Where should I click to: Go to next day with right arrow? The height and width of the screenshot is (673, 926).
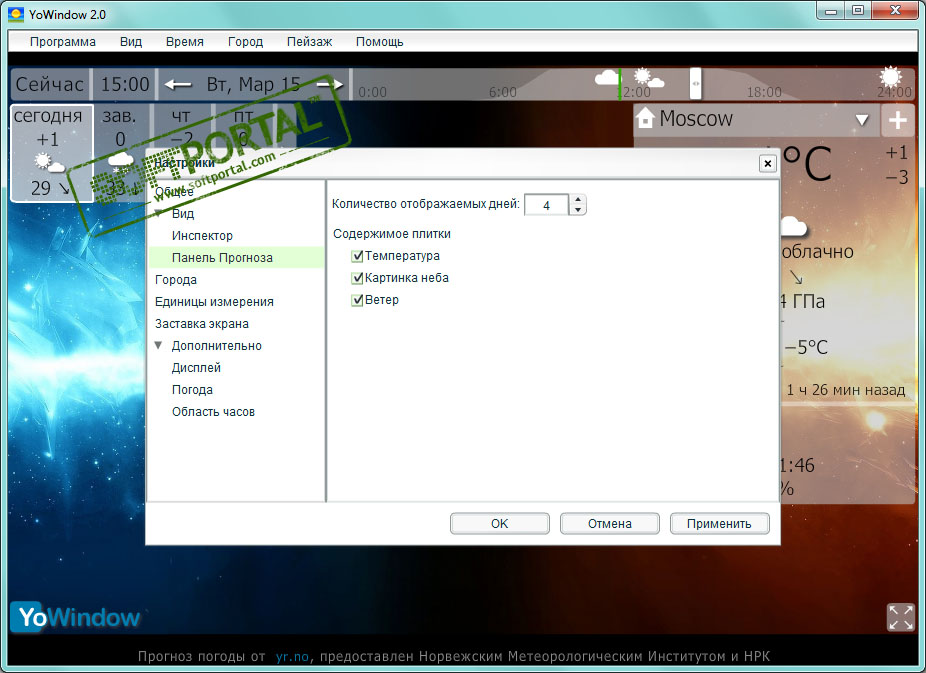(x=330, y=85)
